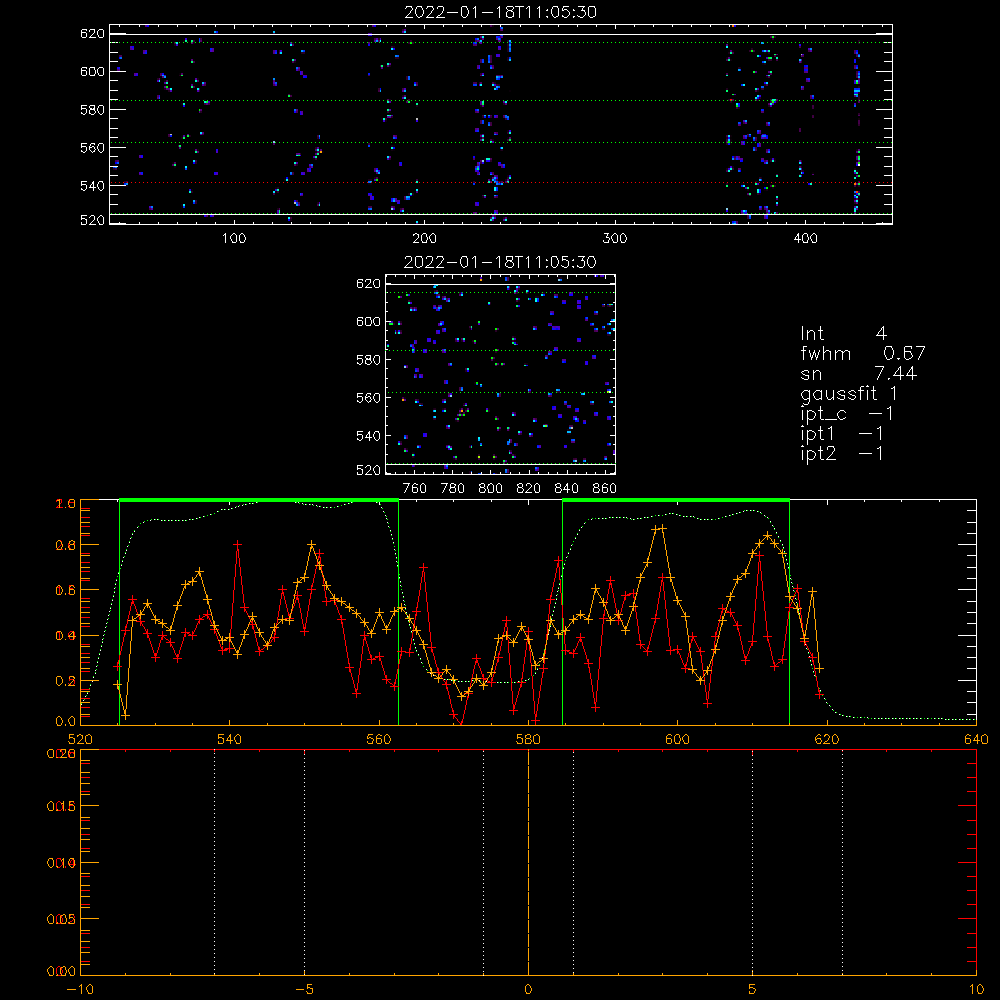Click the timestamp title above the small middle plot
The image size is (1000, 1000).
pyautogui.click(x=500, y=262)
